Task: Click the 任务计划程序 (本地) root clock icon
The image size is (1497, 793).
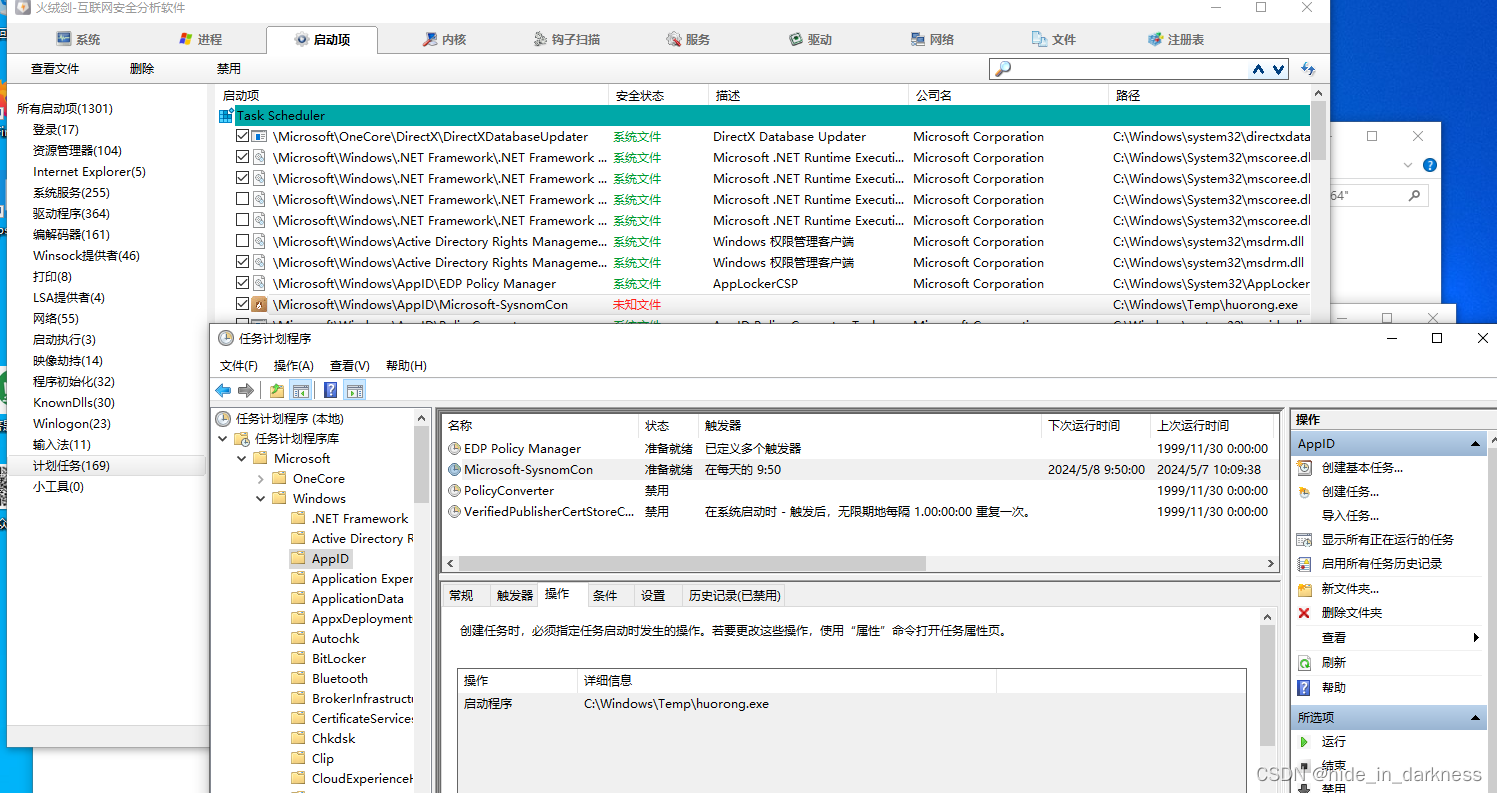Action: [x=223, y=419]
